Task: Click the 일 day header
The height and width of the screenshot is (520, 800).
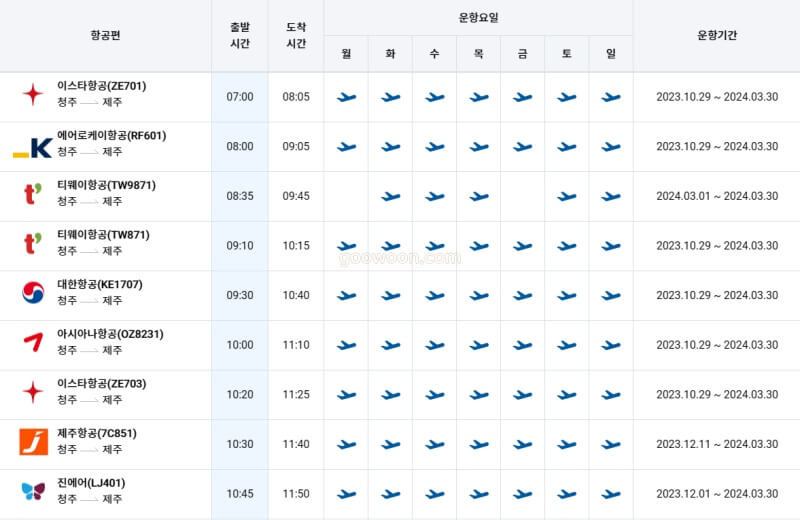Action: (x=611, y=54)
